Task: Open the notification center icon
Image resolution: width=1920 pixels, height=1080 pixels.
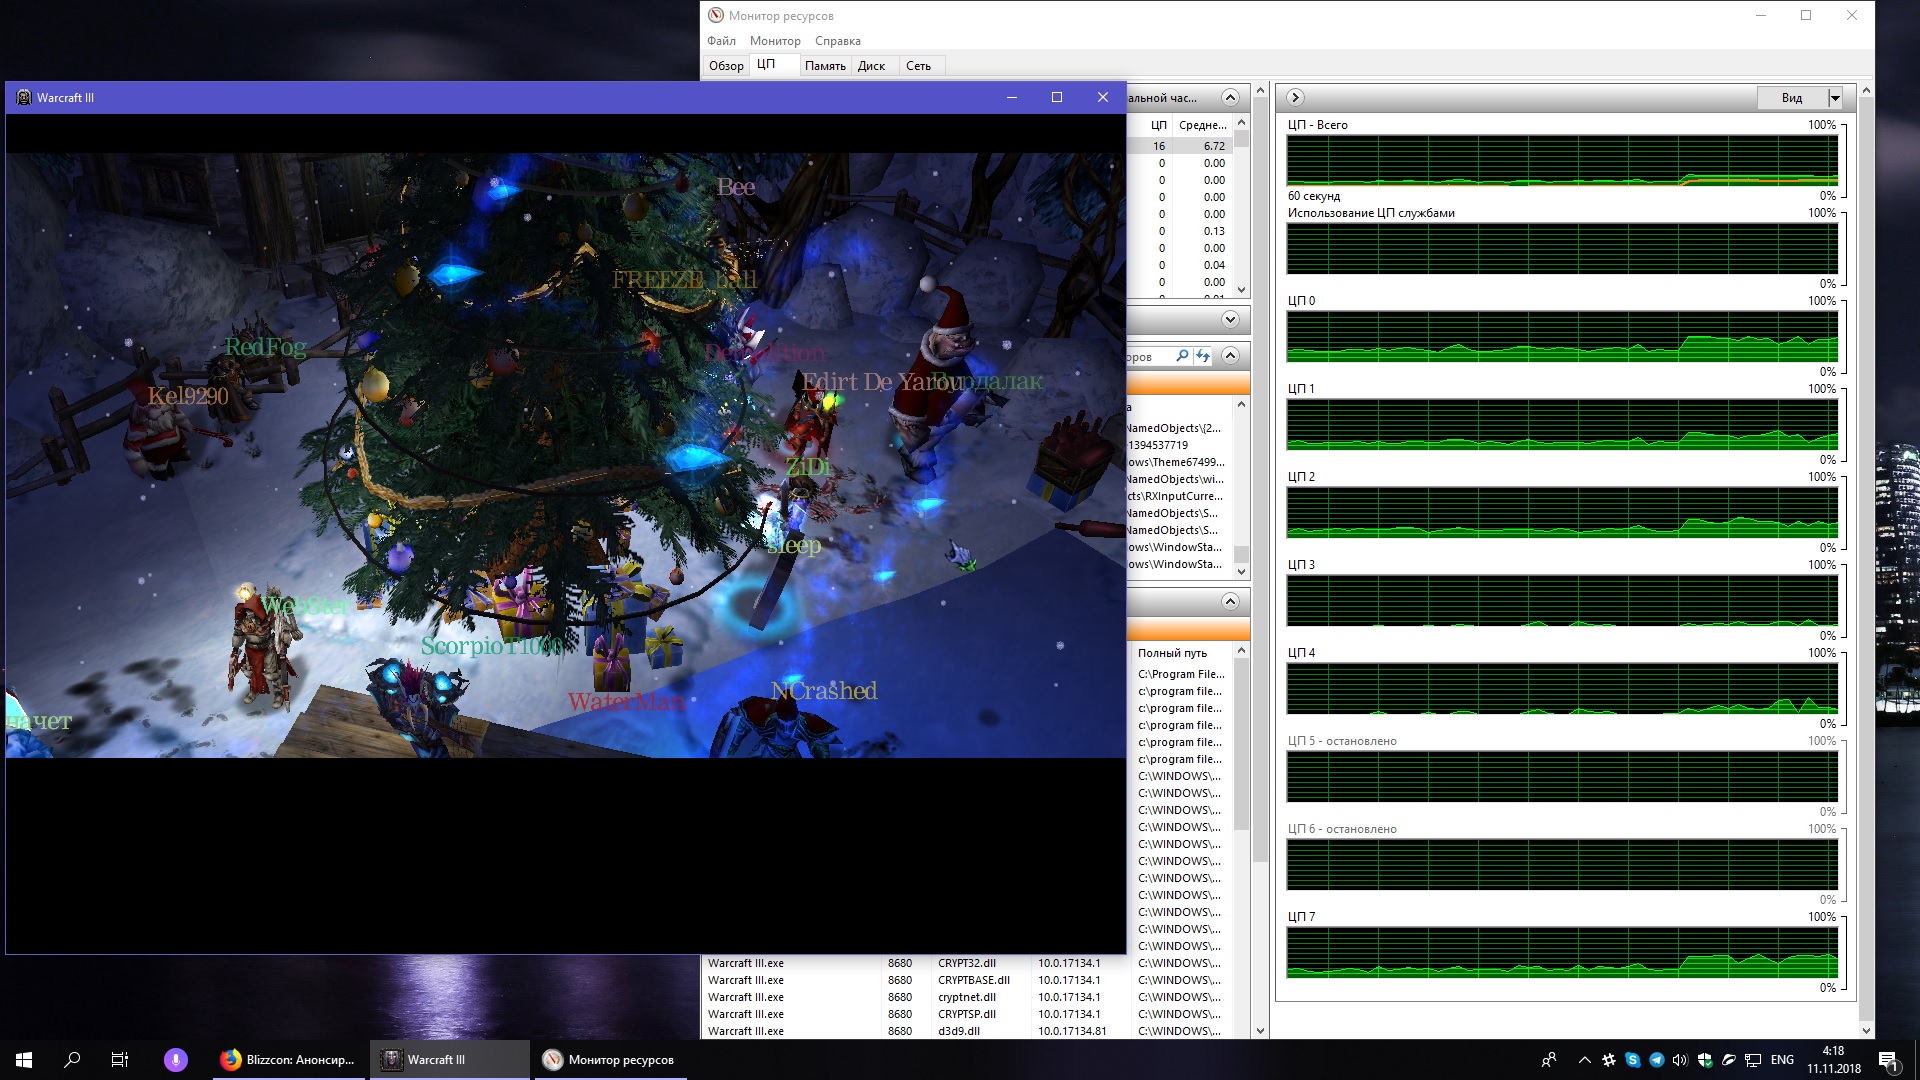Action: pos(1887,1060)
